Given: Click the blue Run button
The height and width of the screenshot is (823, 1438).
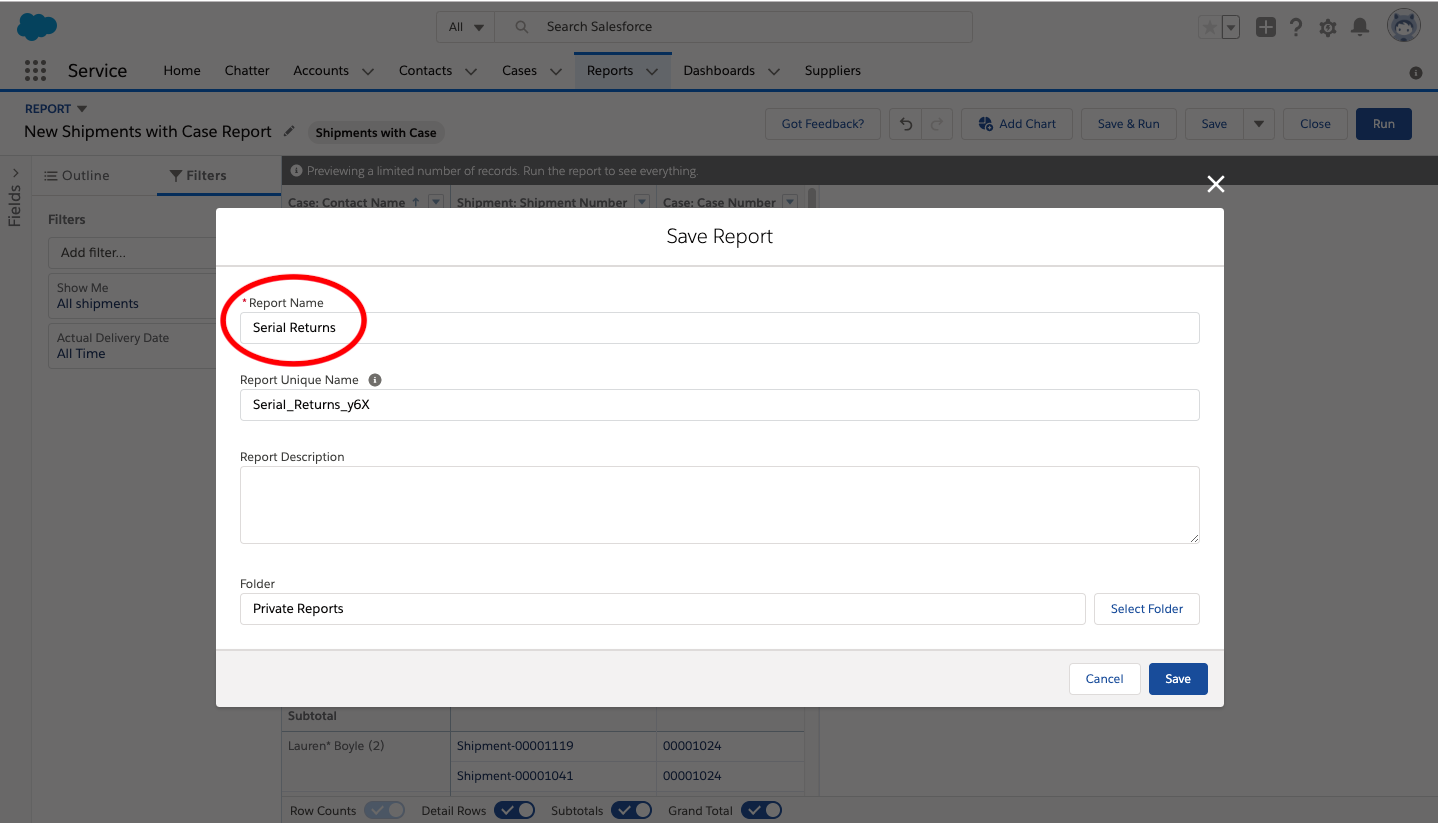Looking at the screenshot, I should (1383, 124).
